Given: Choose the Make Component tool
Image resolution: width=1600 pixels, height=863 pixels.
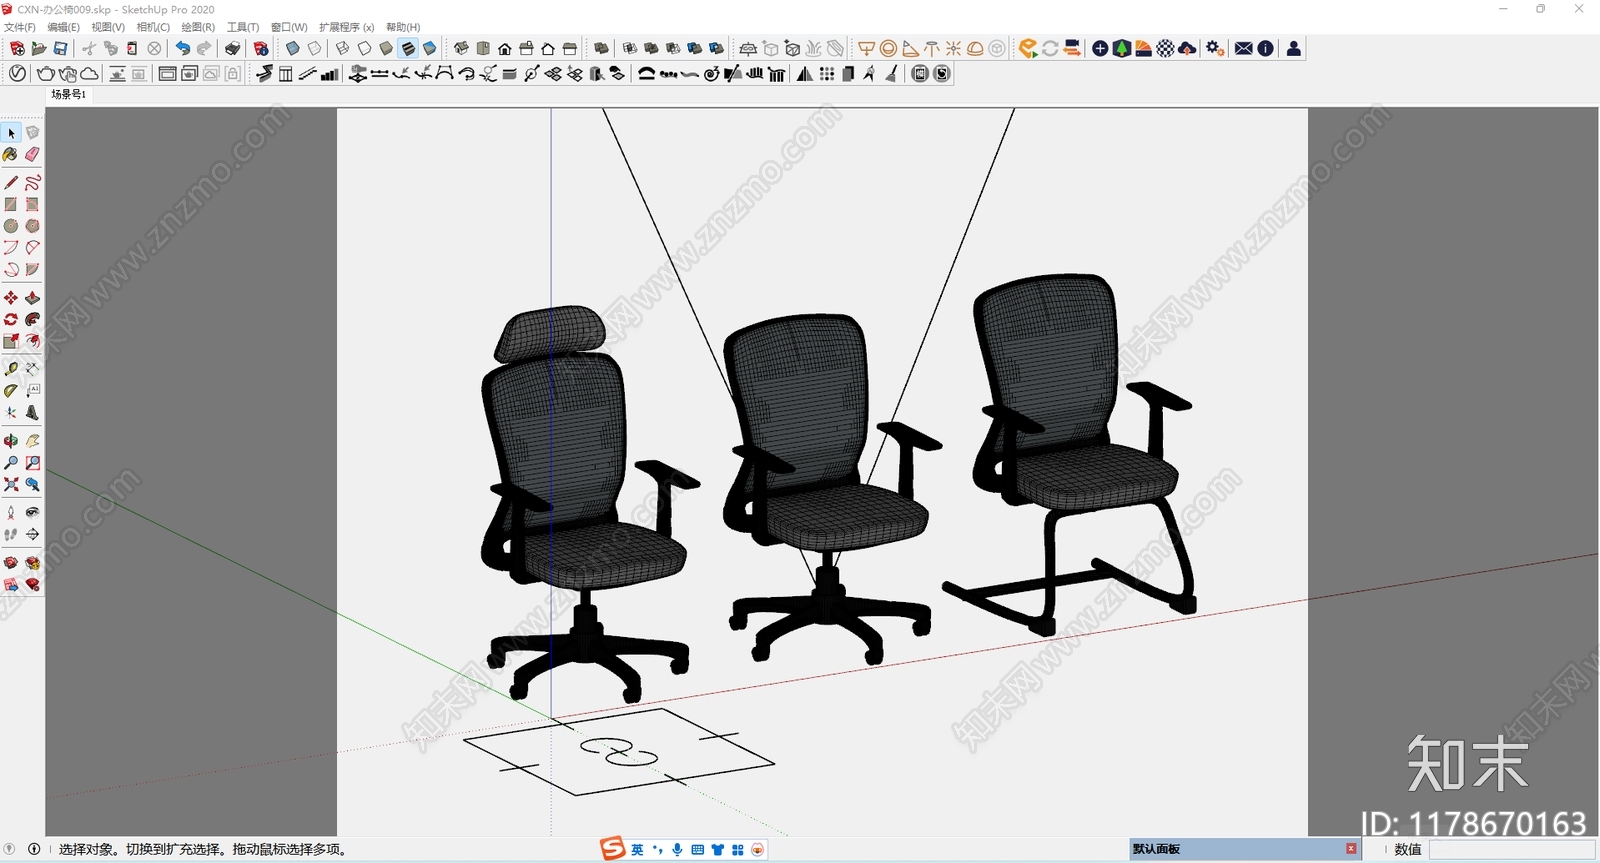Looking at the screenshot, I should click(32, 133).
